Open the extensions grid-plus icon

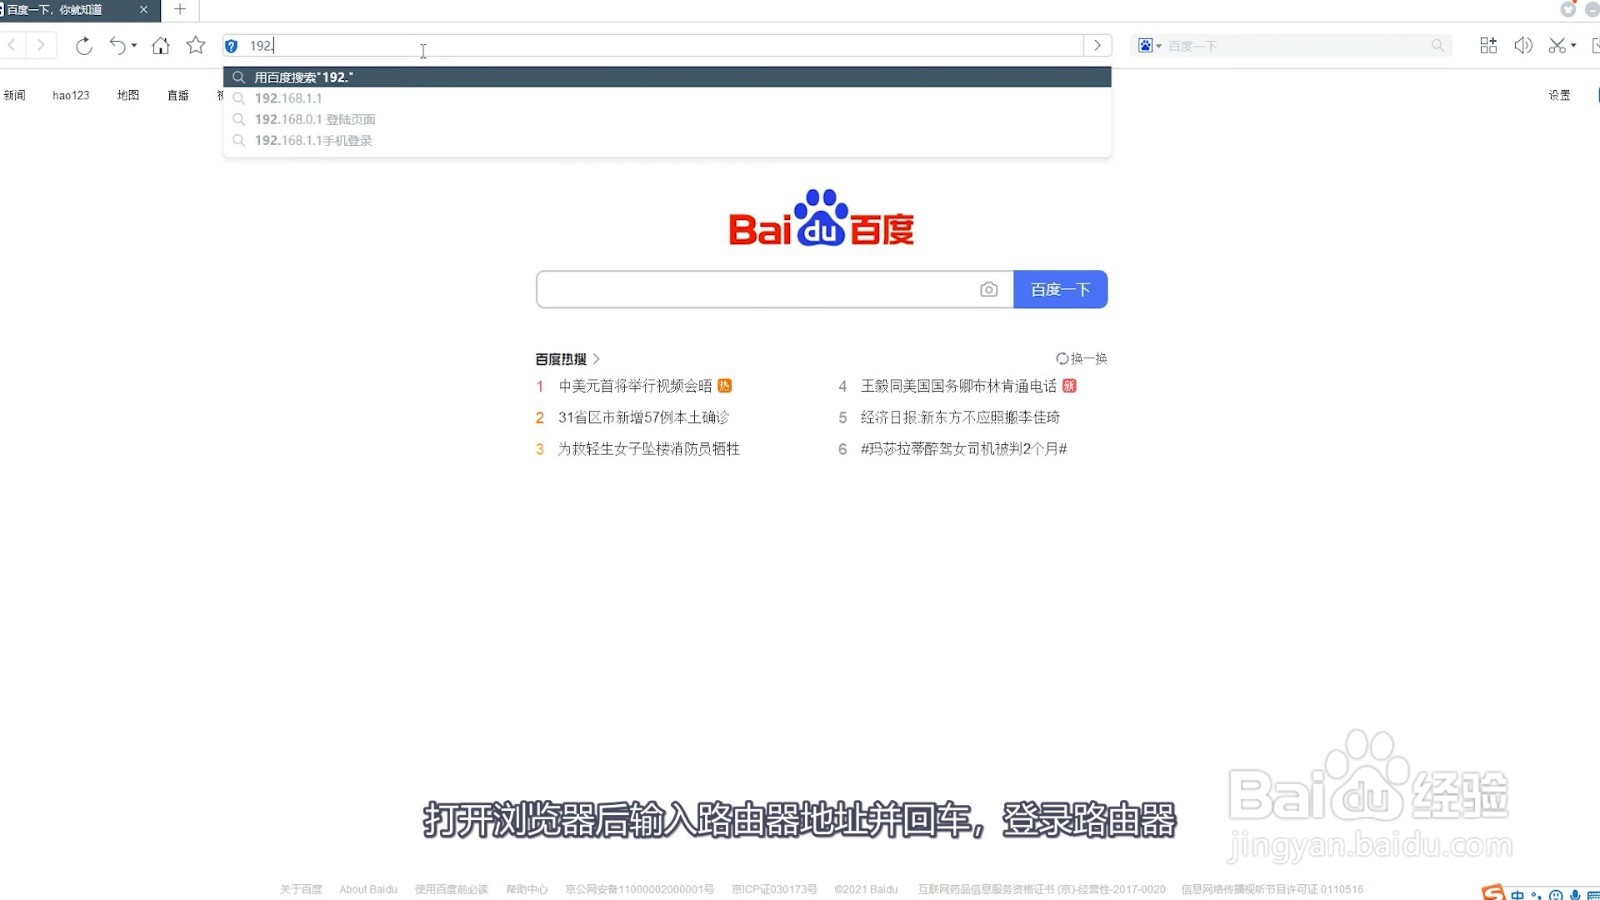(1488, 45)
